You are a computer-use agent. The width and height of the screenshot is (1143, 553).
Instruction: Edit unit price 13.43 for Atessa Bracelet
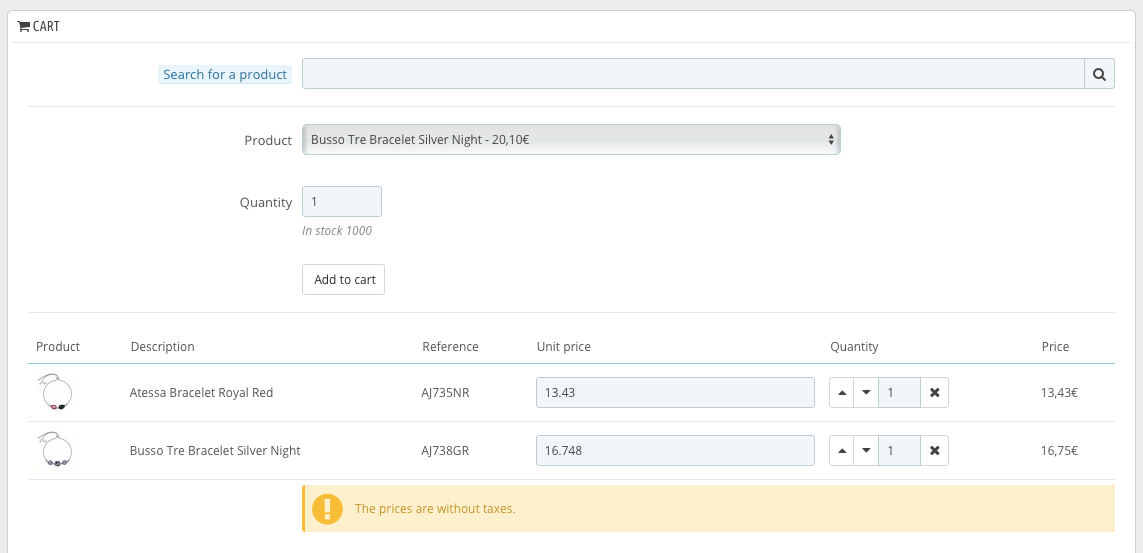click(x=675, y=393)
